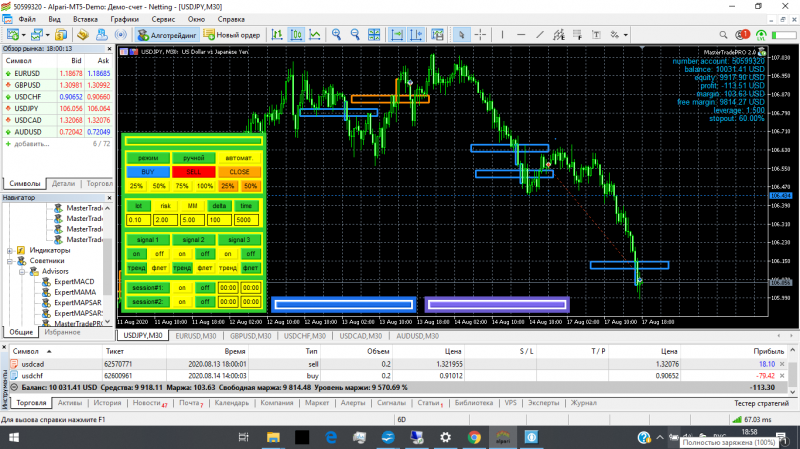
Task: Set signal 3 to флет mode
Action: 250,268
